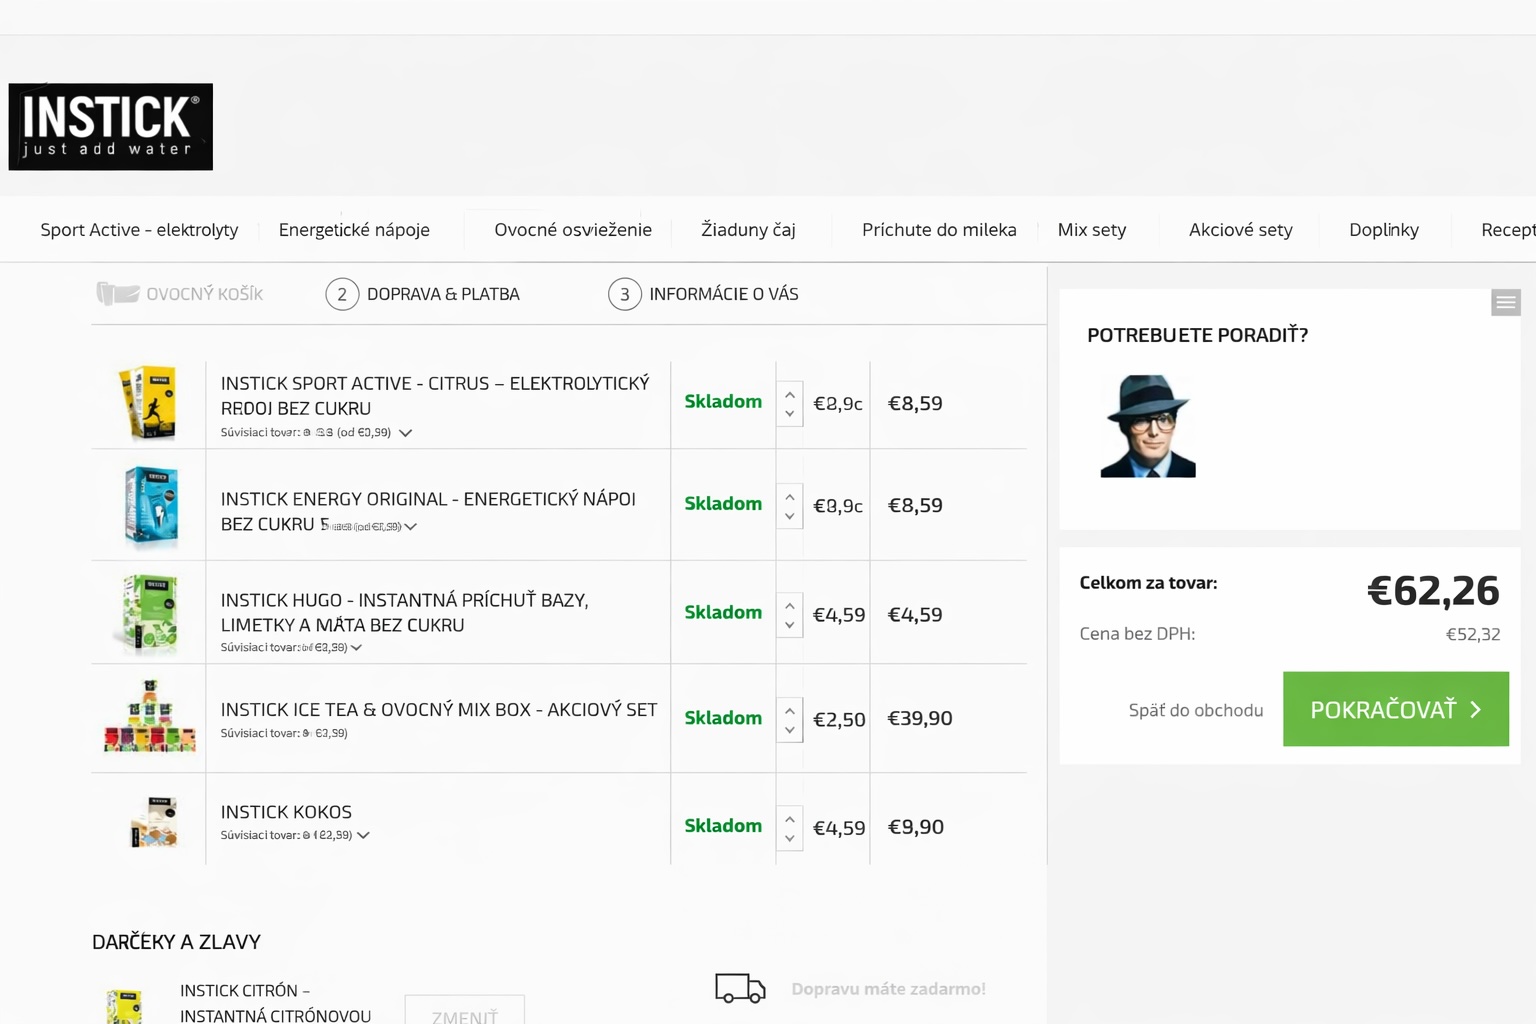This screenshot has width=1536, height=1024.
Task: Decrease the quantity of Instick Energy Original
Action: (790, 517)
